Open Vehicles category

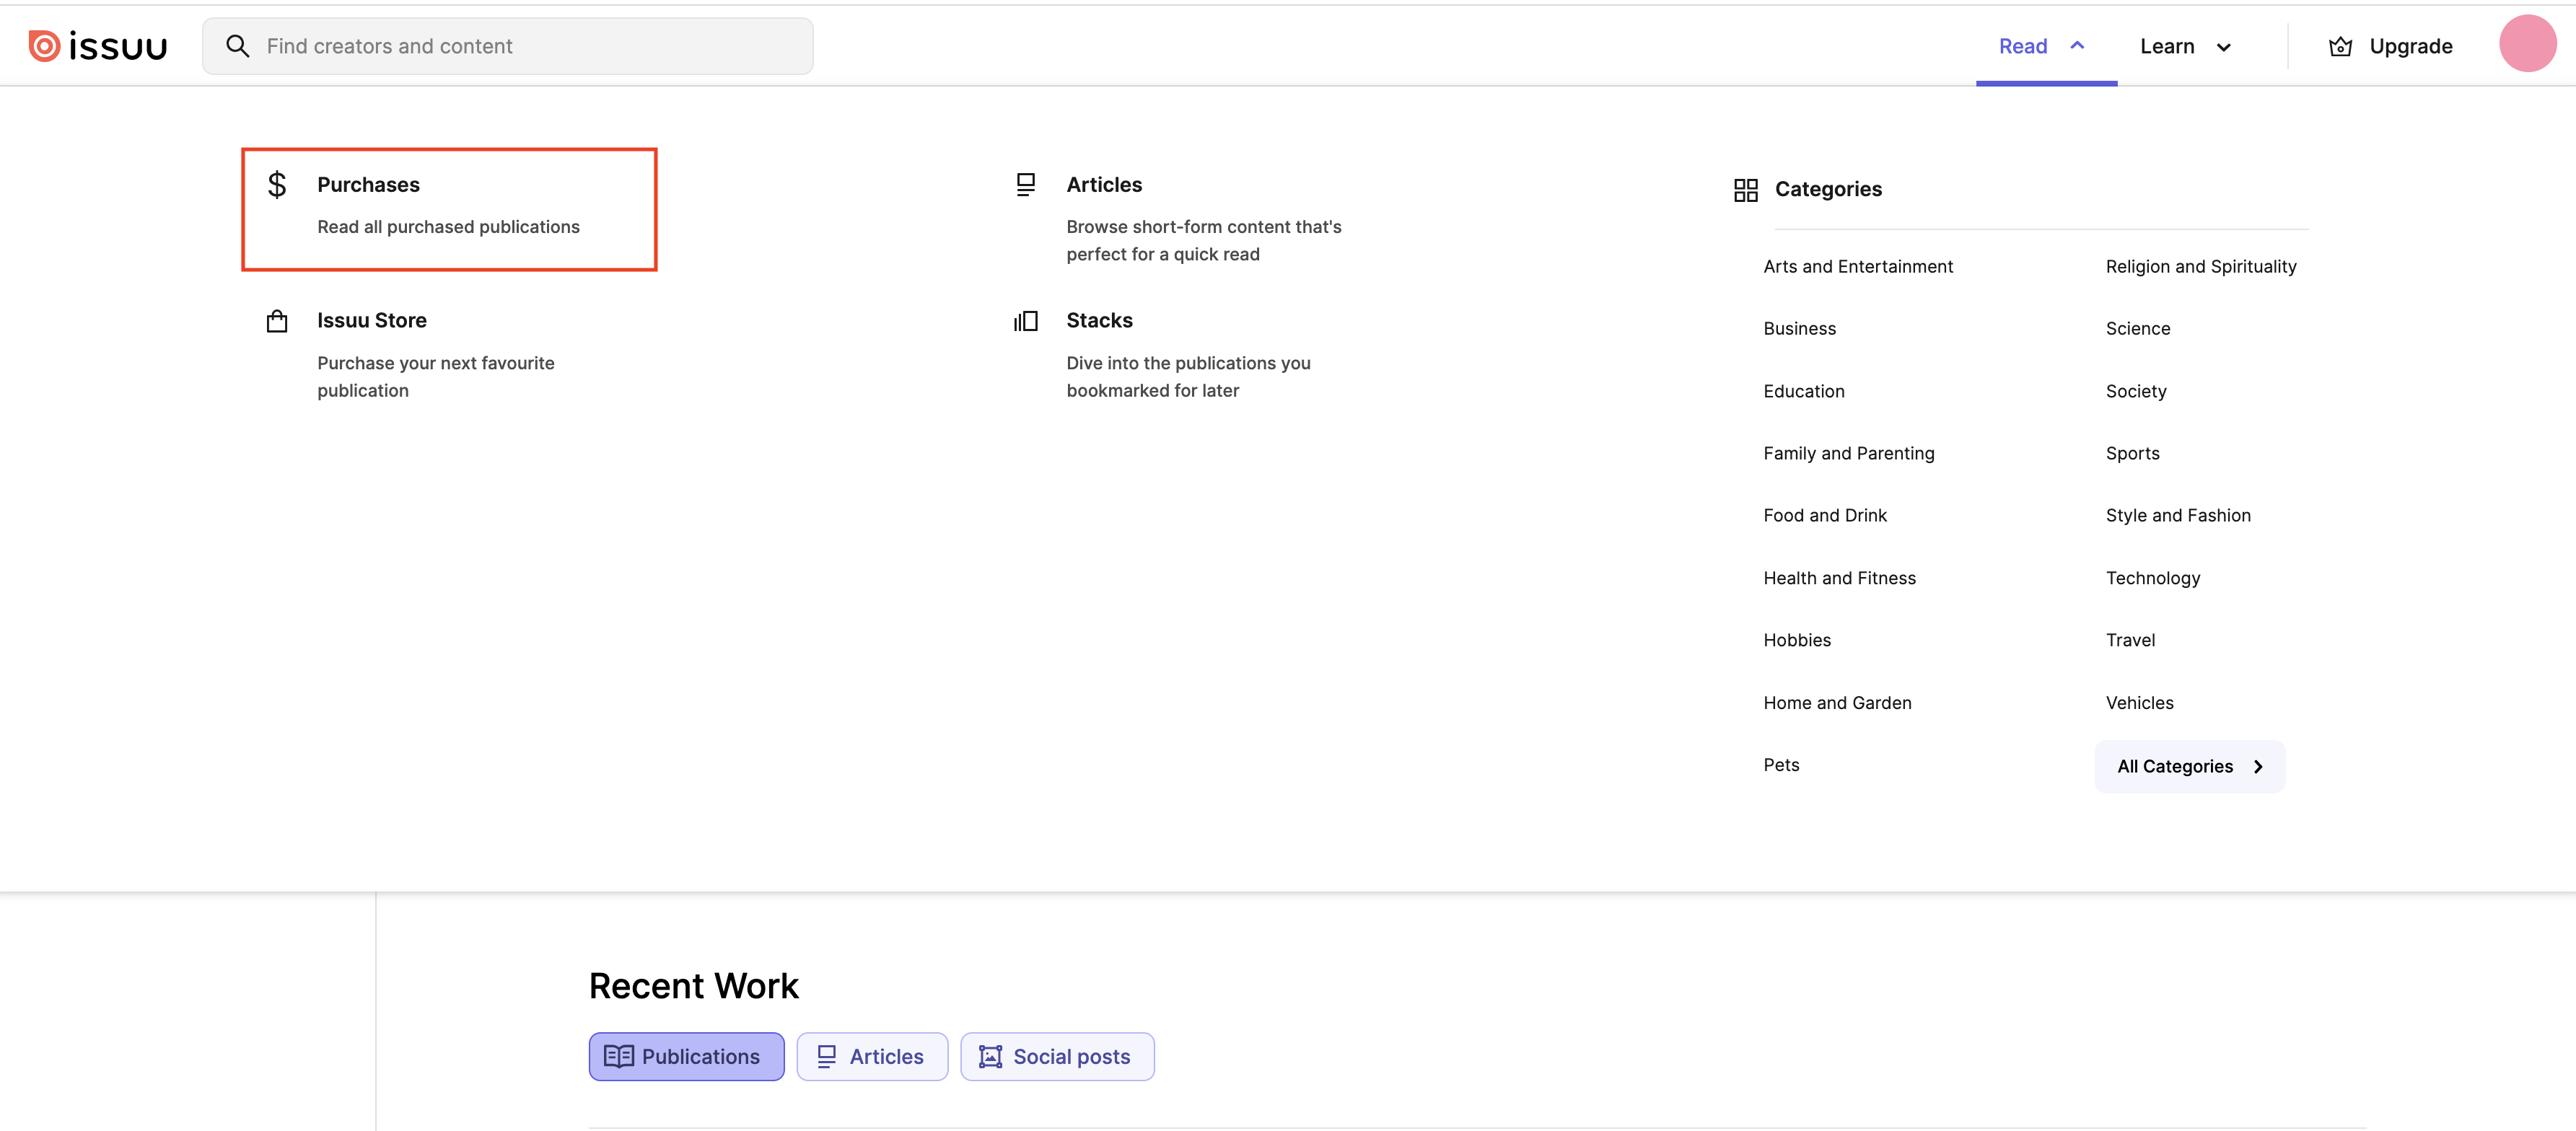click(x=2139, y=703)
